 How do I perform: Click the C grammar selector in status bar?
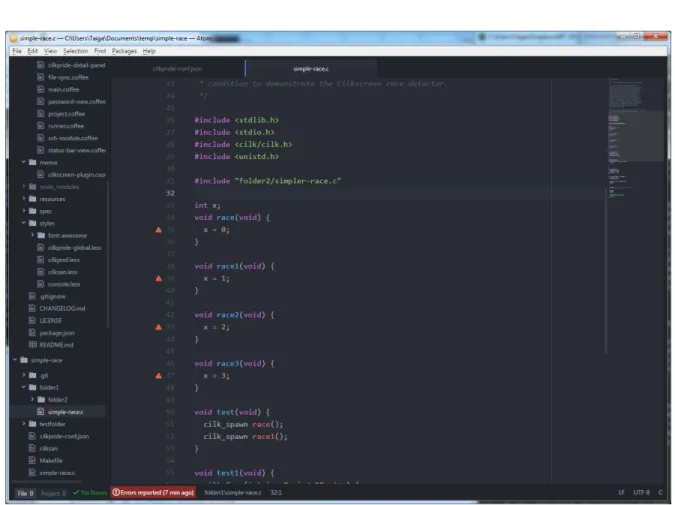[660, 493]
